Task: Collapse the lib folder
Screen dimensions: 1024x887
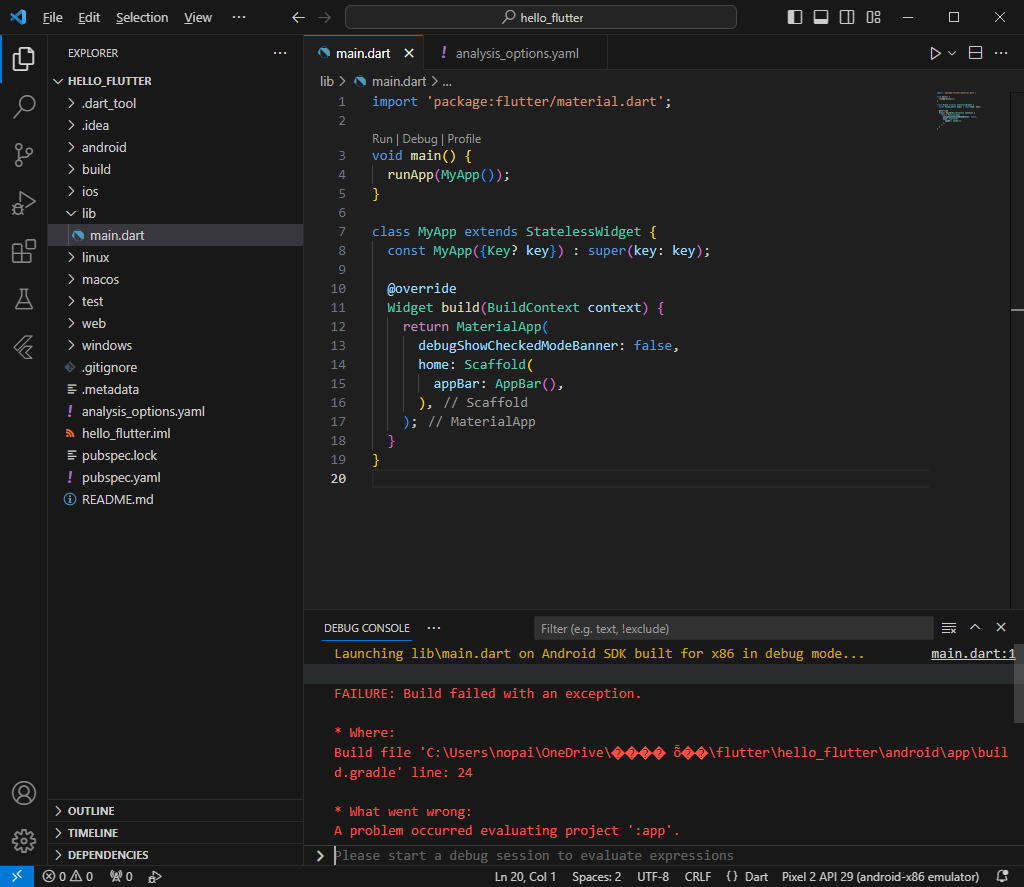Action: point(175,213)
